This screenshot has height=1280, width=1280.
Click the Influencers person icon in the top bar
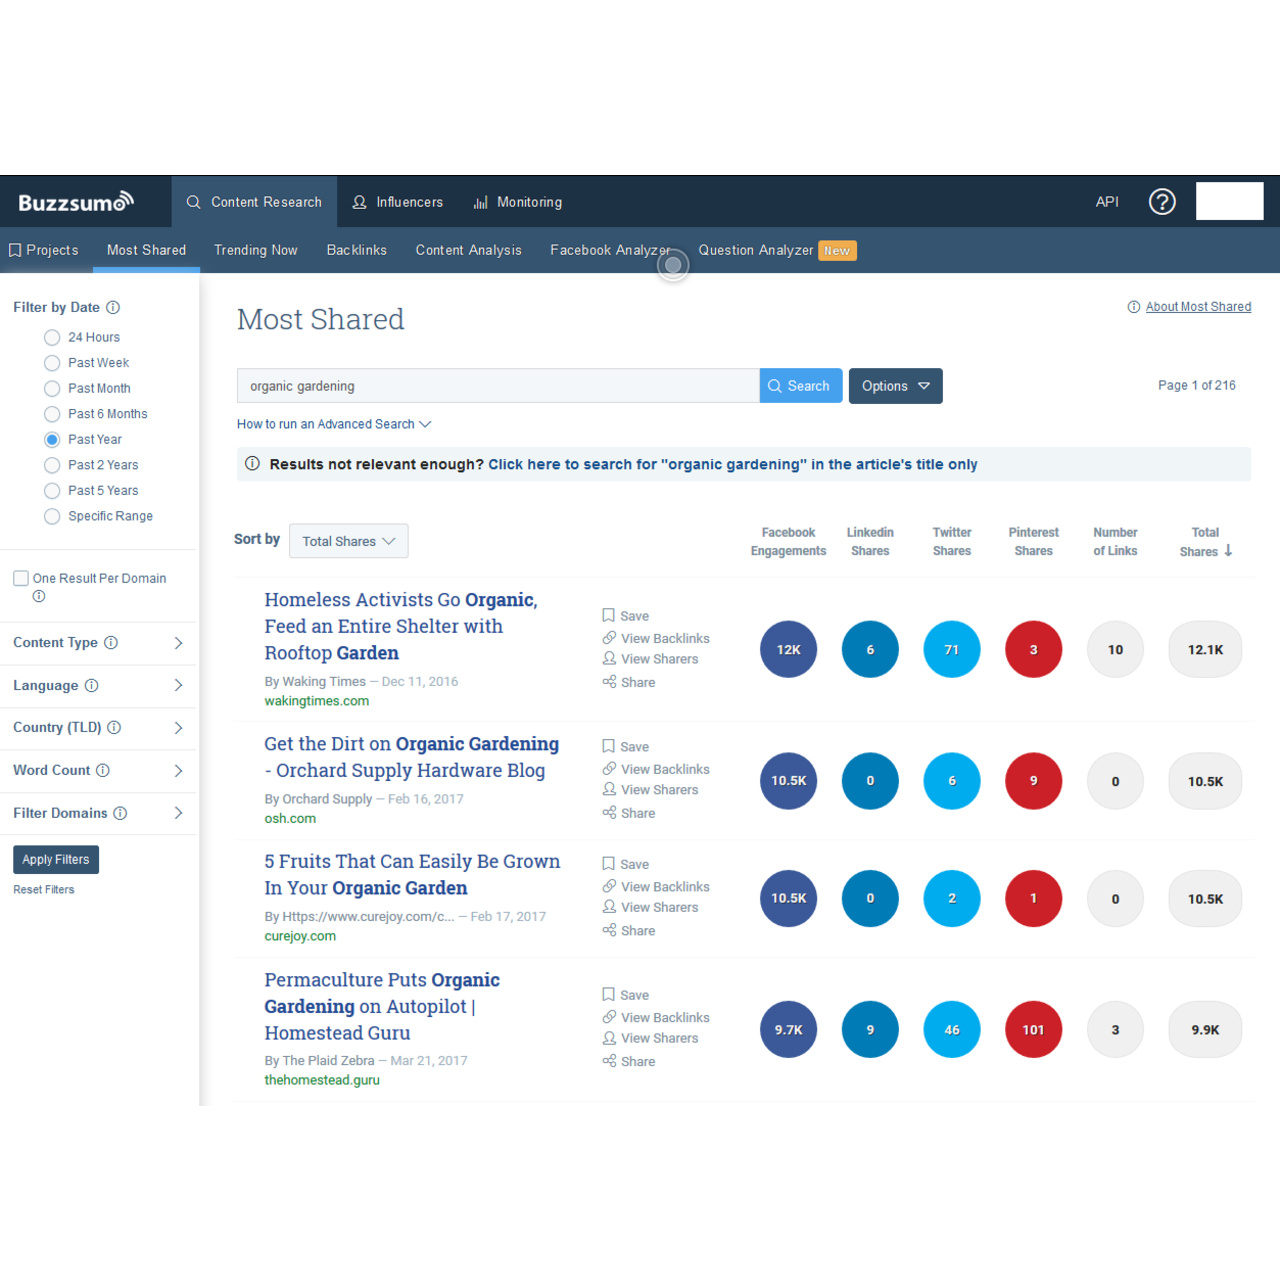tap(359, 202)
